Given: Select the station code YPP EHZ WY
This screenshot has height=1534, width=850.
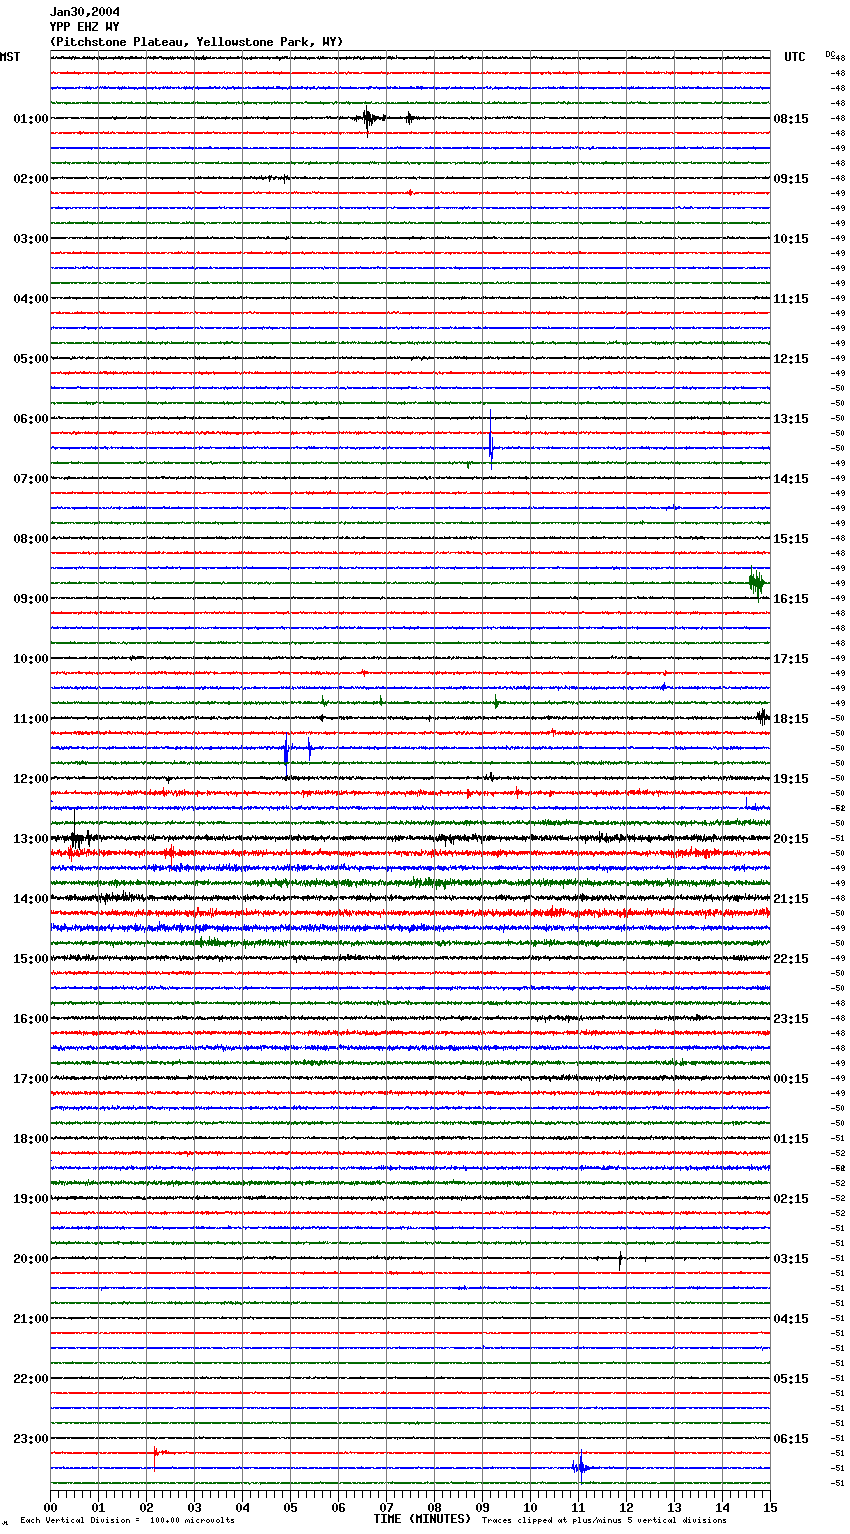Looking at the screenshot, I should [85, 27].
